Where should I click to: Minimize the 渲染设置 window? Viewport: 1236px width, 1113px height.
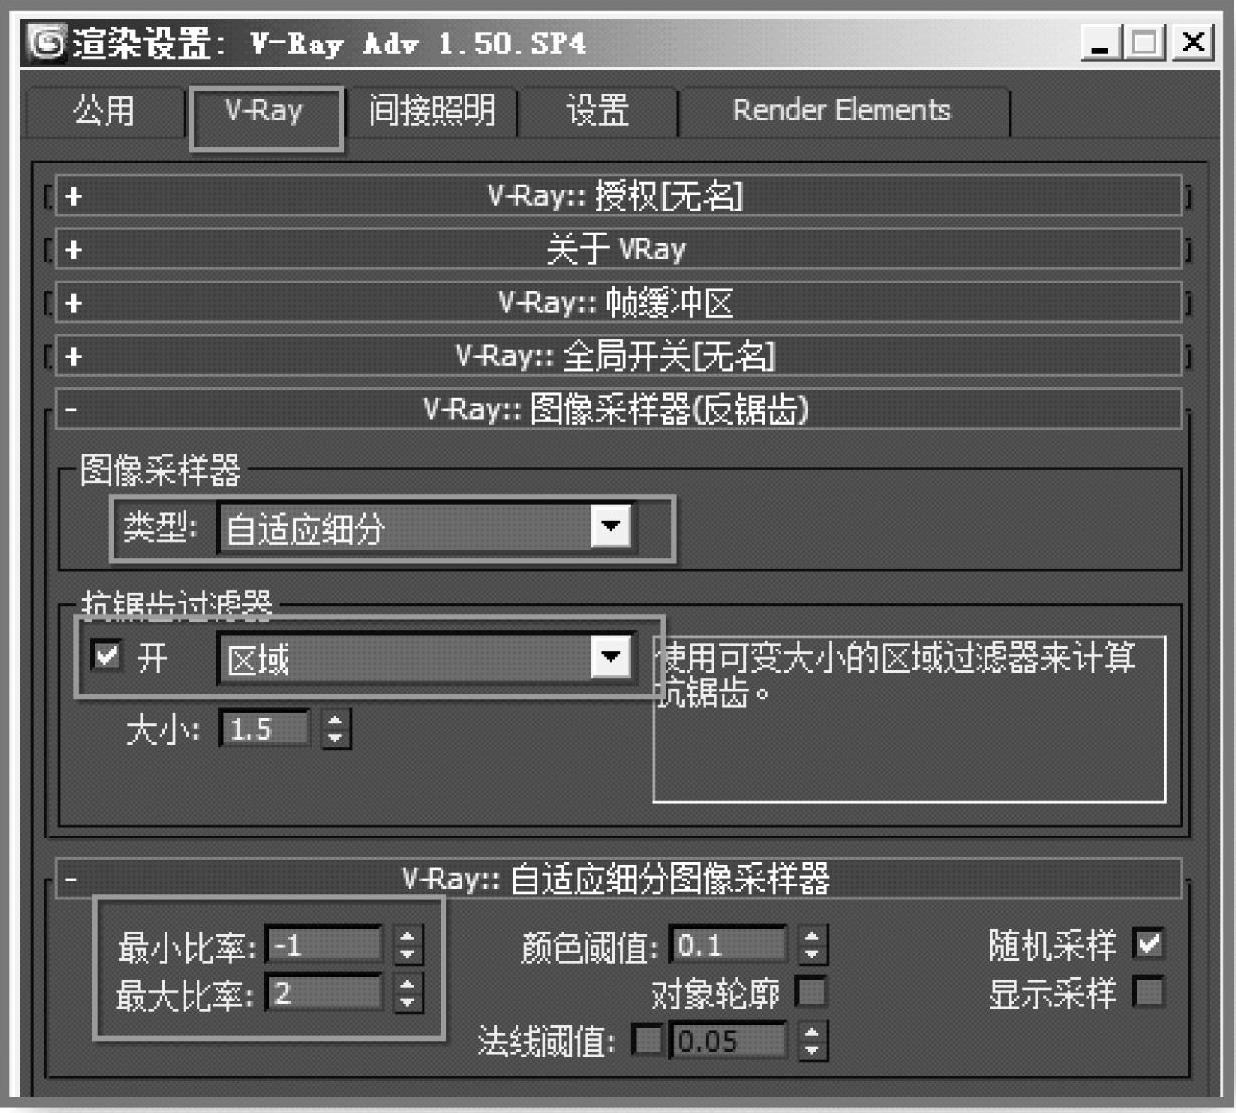pos(1100,43)
